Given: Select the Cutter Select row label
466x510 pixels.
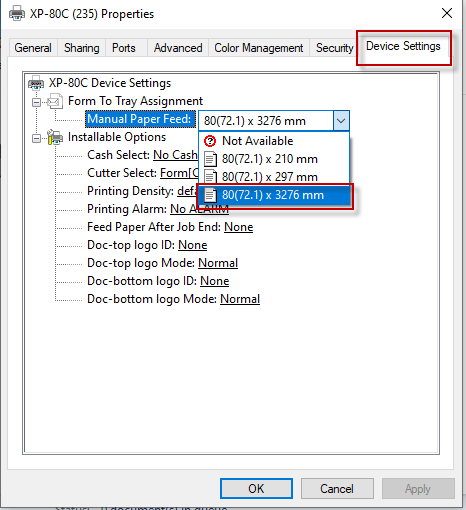Looking at the screenshot, I should click(122, 173).
